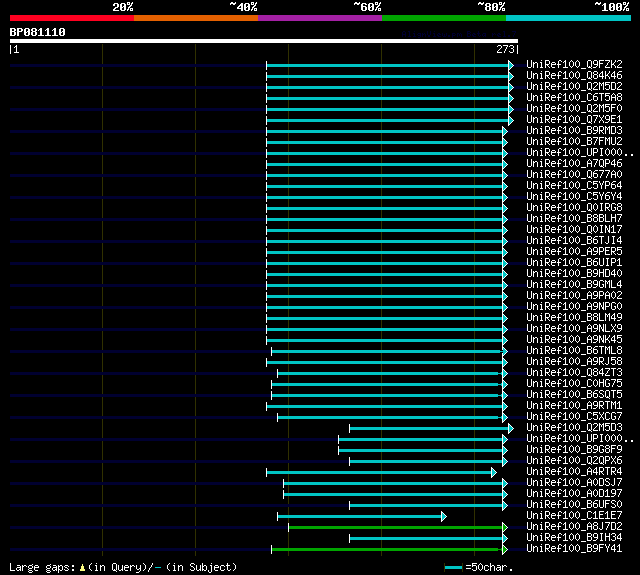The width and height of the screenshot is (640, 575).
Task: Select the UniRef100_A9PER5 label text
Action: pyautogui.click(x=574, y=252)
